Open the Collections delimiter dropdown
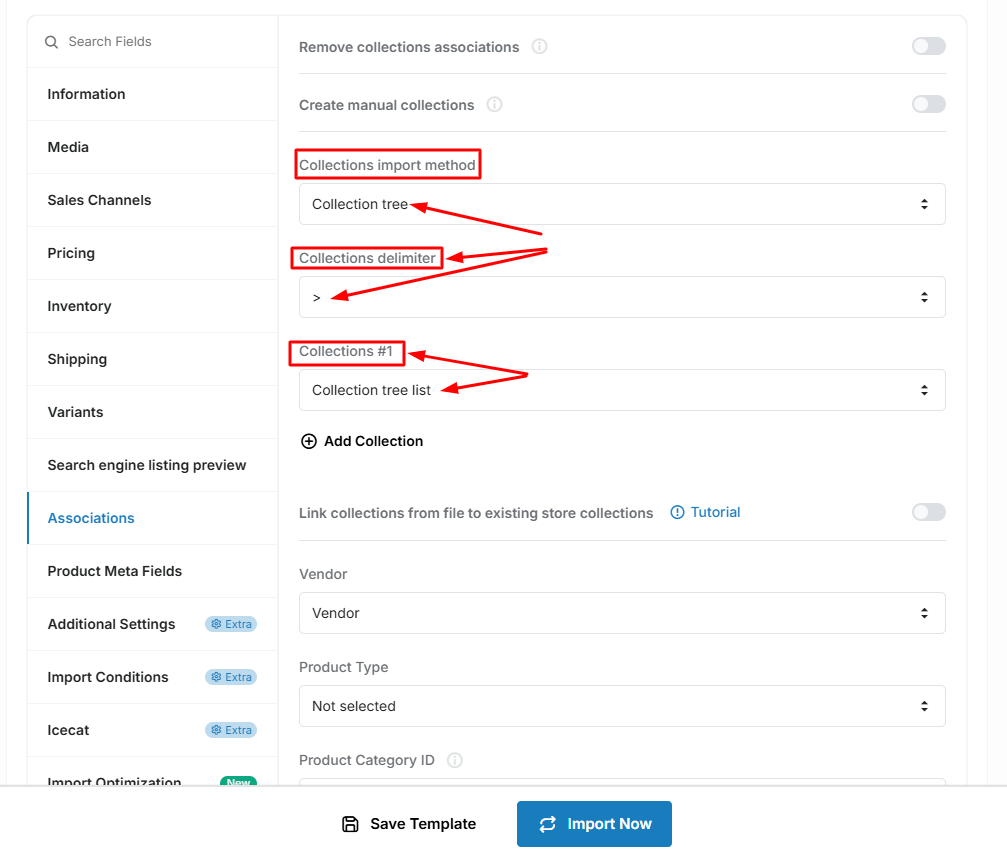The width and height of the screenshot is (1007, 853). click(x=622, y=297)
